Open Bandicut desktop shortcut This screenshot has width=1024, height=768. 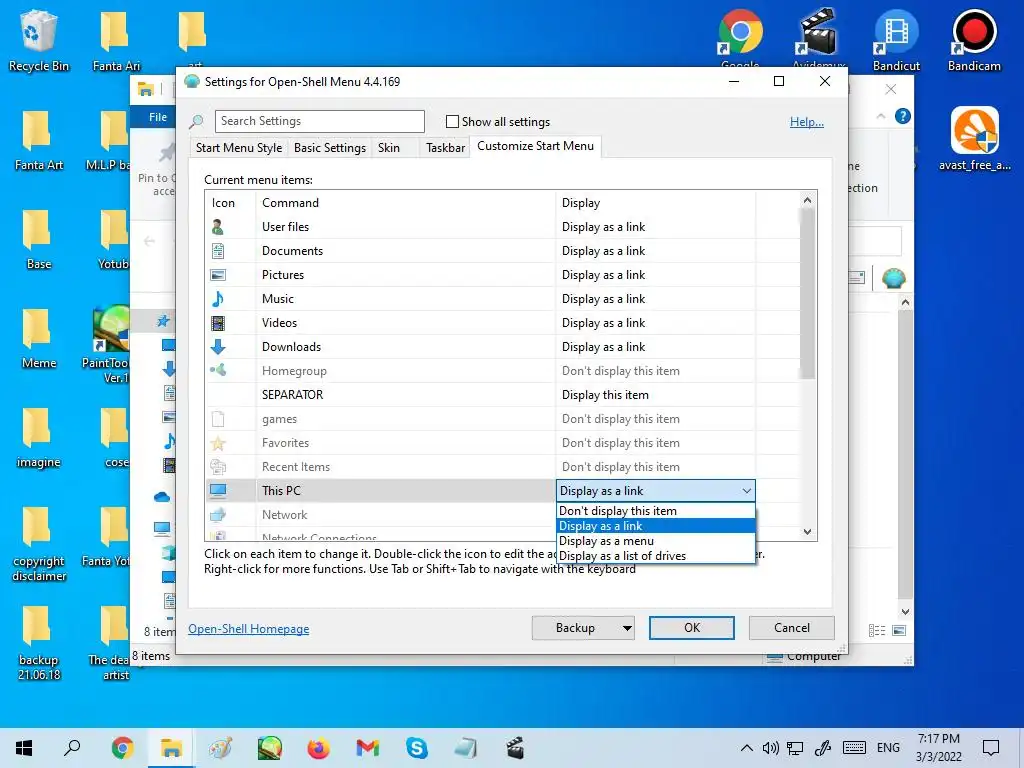tap(896, 41)
